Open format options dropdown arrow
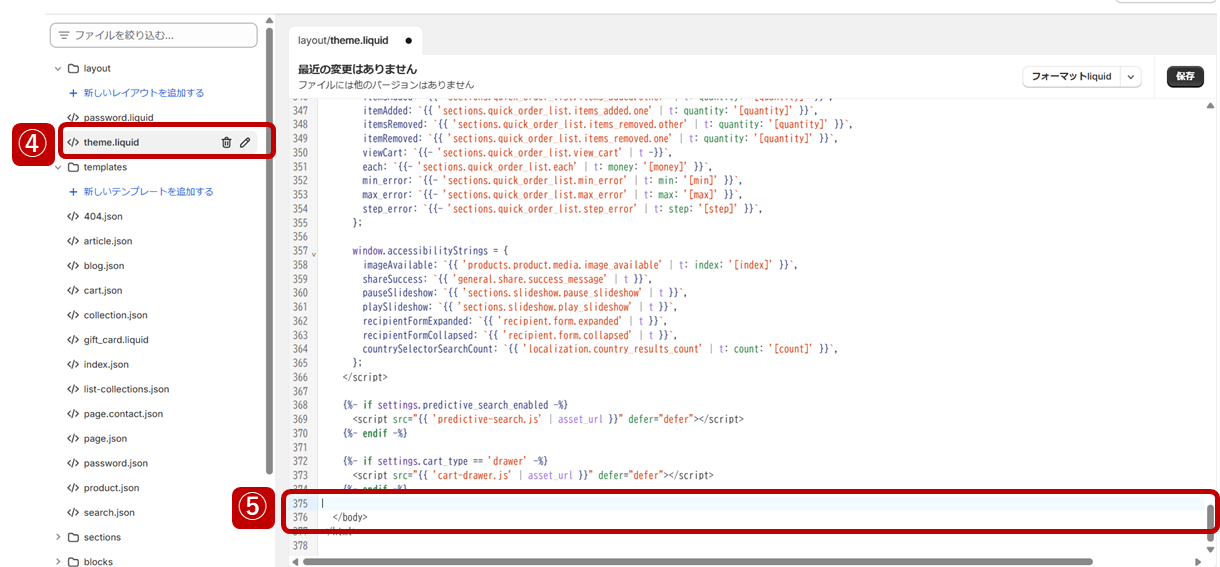The height and width of the screenshot is (567, 1220). 1130,77
